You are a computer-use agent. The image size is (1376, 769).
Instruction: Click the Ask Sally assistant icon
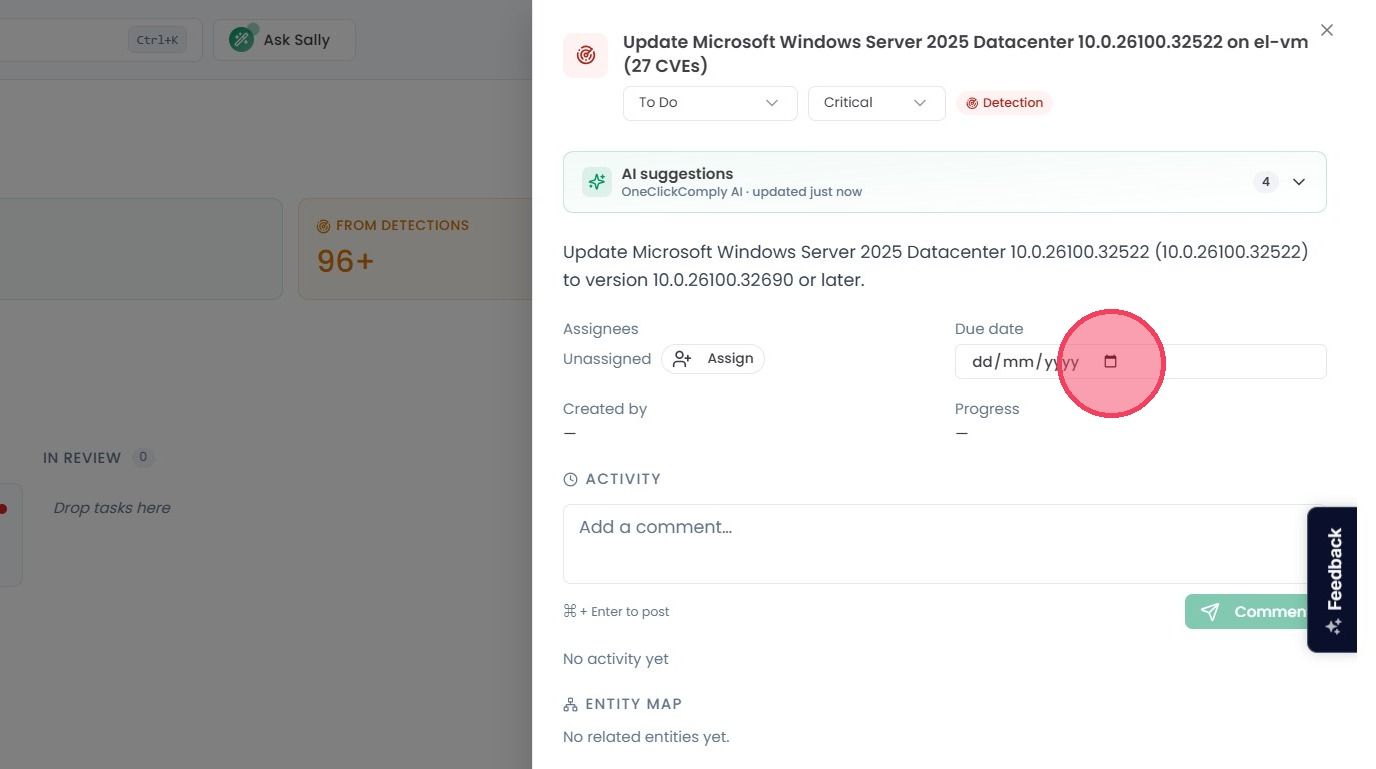241,40
